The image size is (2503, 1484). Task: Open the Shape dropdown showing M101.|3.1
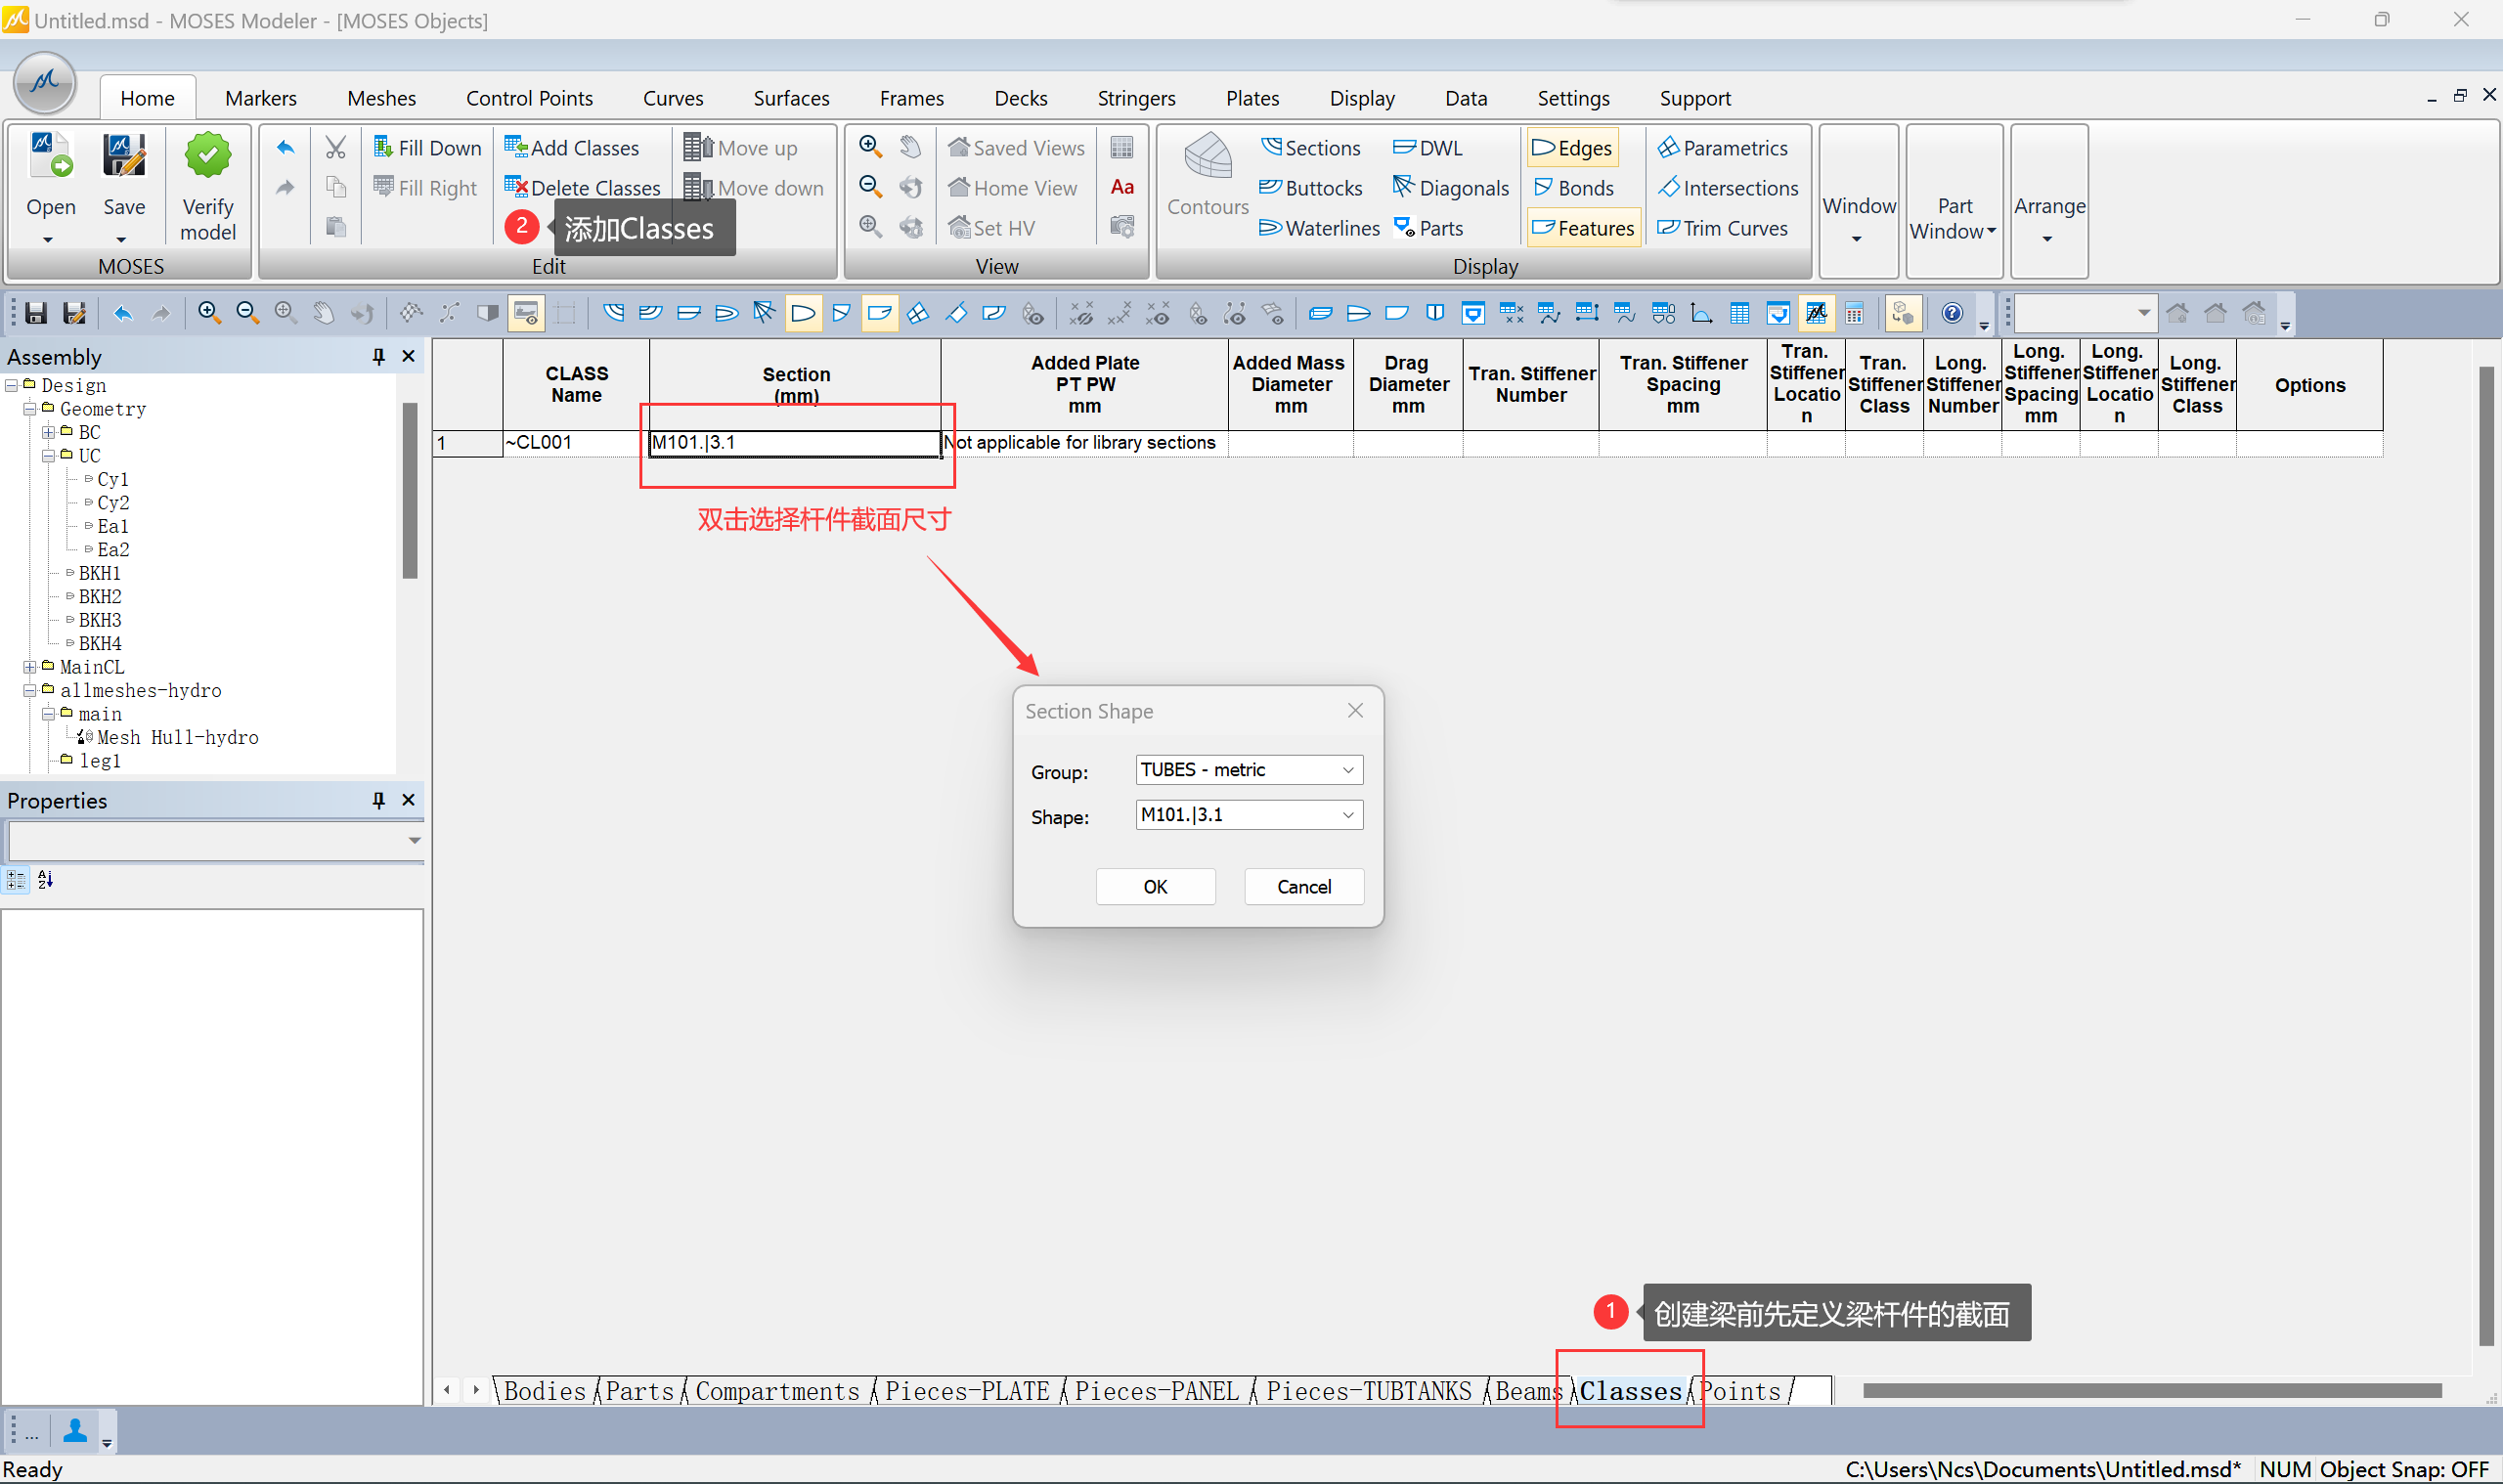tap(1347, 815)
